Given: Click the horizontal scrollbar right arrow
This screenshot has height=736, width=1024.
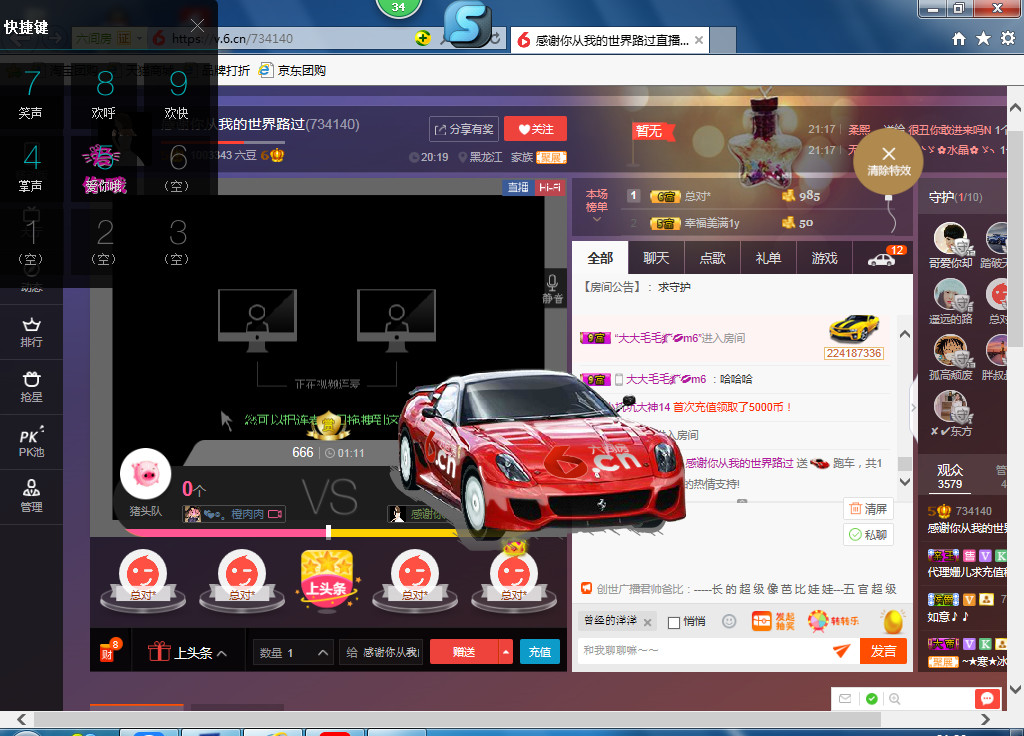Looking at the screenshot, I should pyautogui.click(x=985, y=719).
